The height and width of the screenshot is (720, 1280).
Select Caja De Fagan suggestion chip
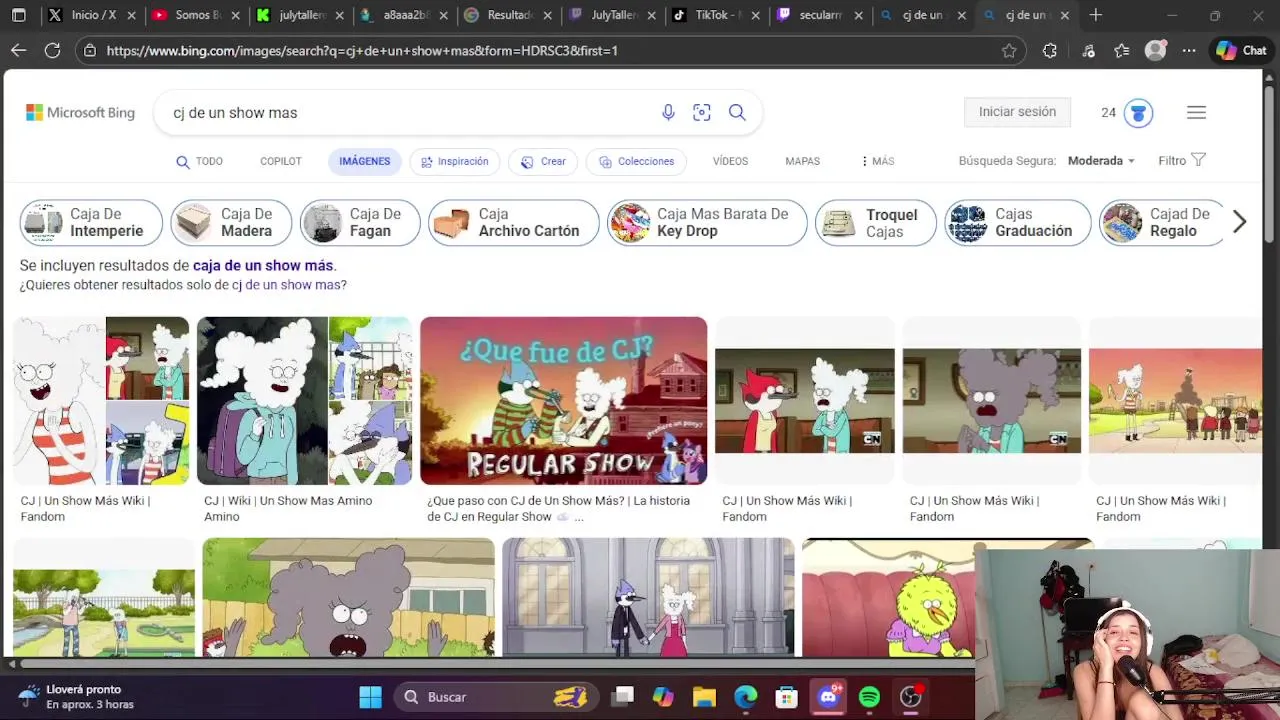coord(360,222)
